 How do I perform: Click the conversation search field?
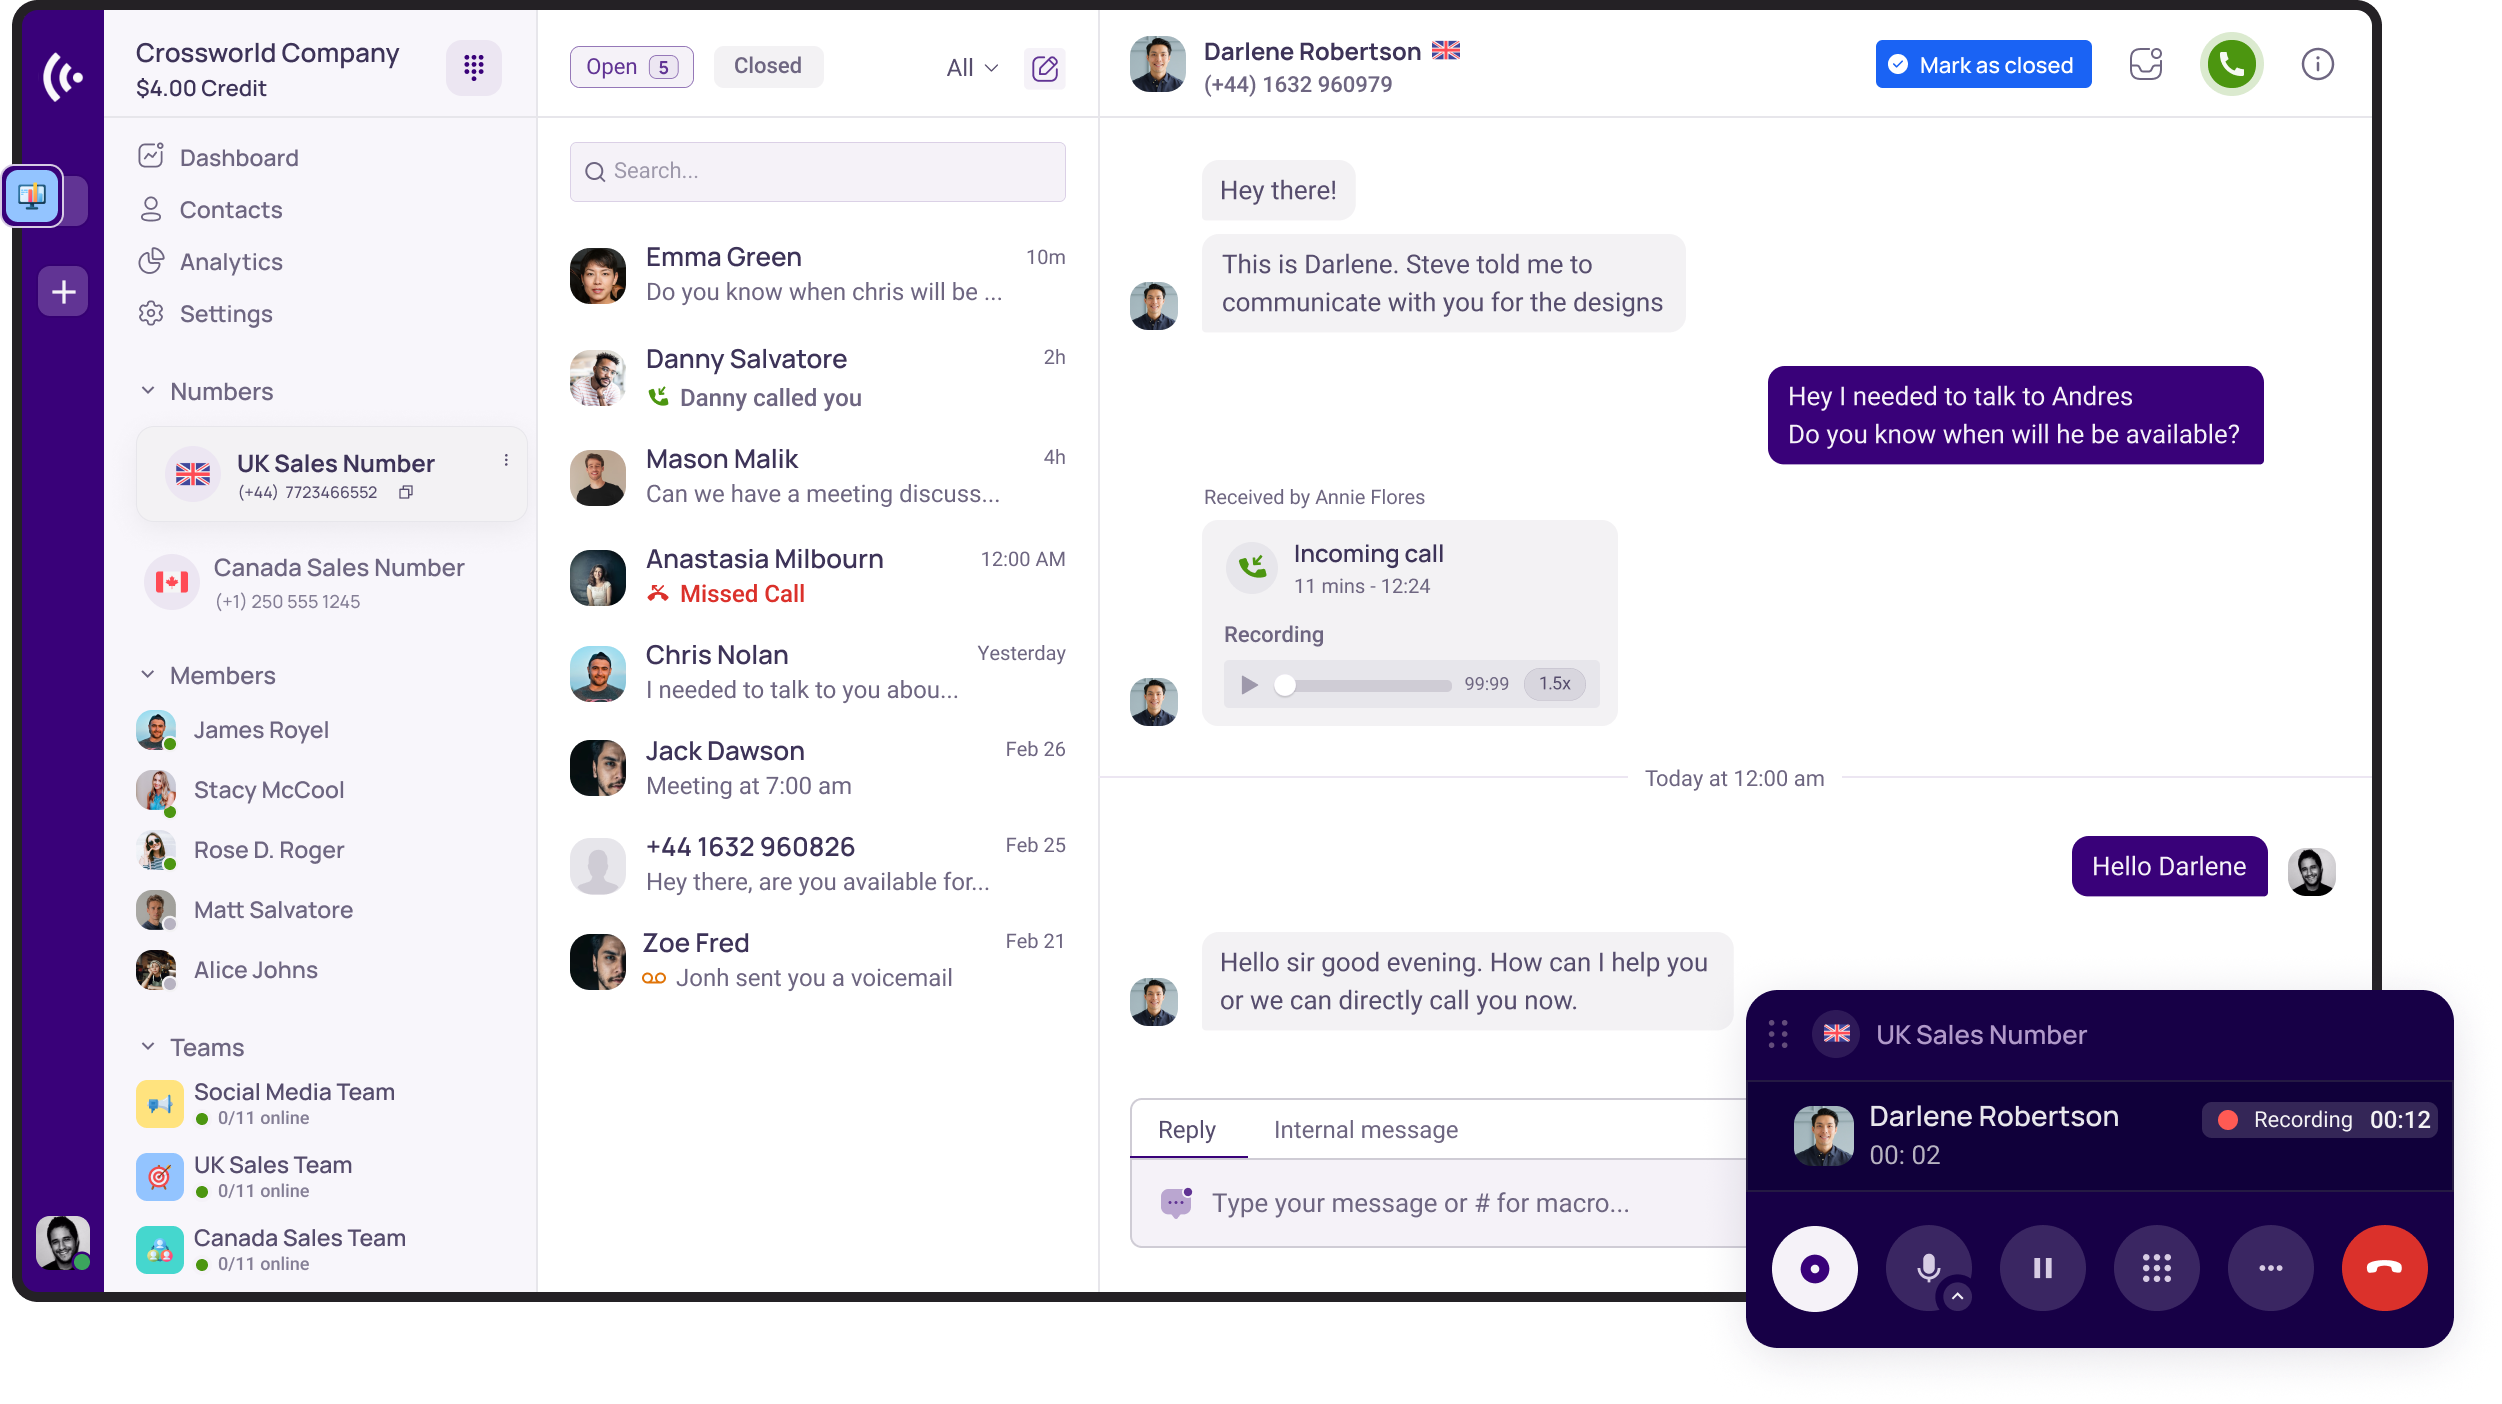817,171
